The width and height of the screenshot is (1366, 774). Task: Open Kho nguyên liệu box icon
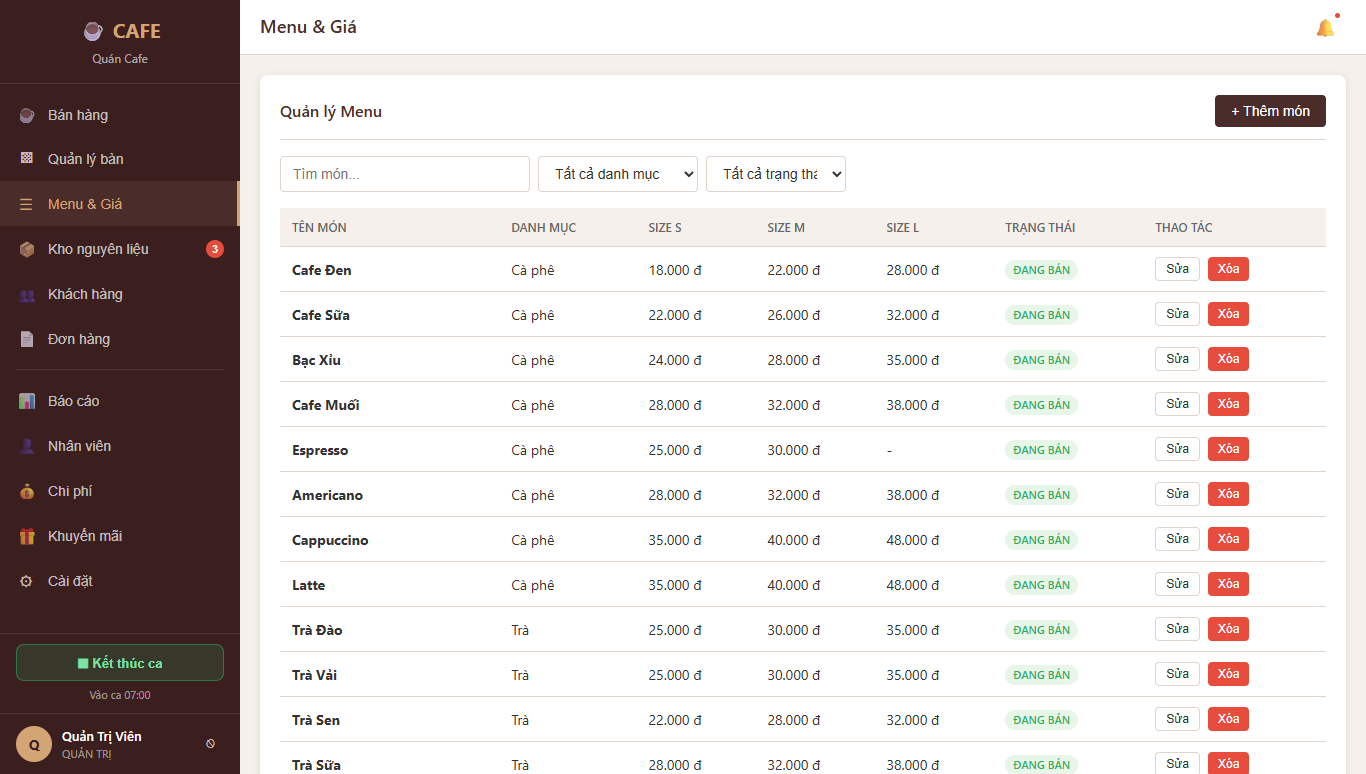click(27, 249)
